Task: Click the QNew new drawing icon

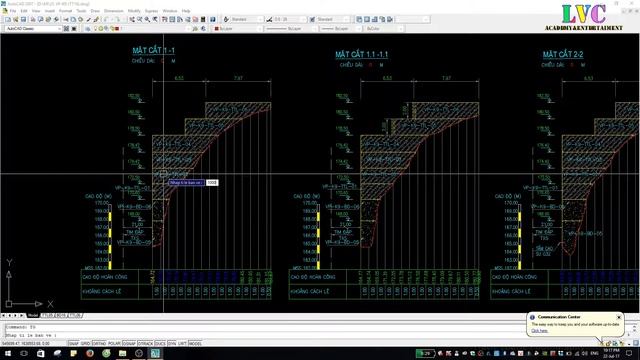Action: (x=8, y=19)
